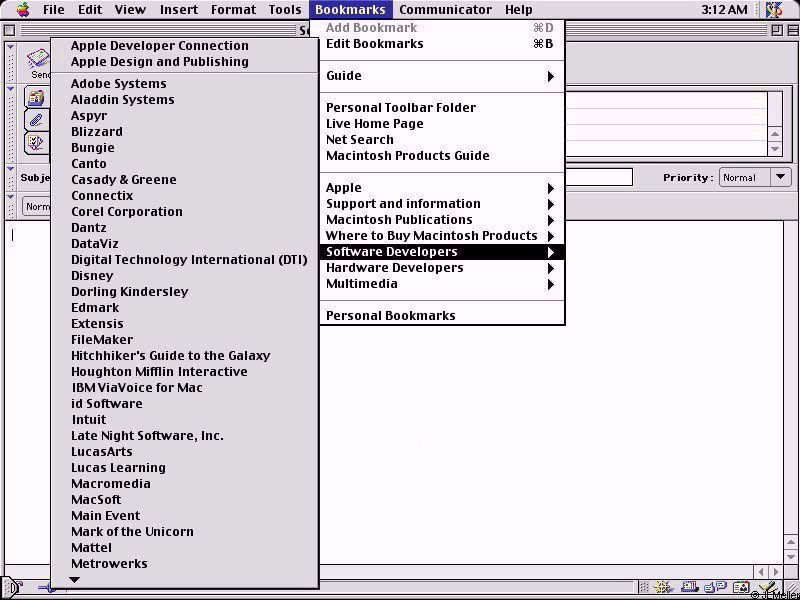The width and height of the screenshot is (800, 600).
Task: Open the application switcher icon beside the clock
Action: click(x=774, y=10)
